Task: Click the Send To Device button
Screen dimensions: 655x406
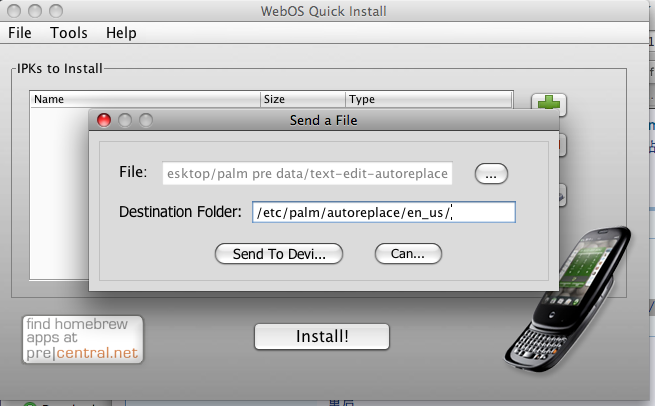Action: [x=279, y=254]
